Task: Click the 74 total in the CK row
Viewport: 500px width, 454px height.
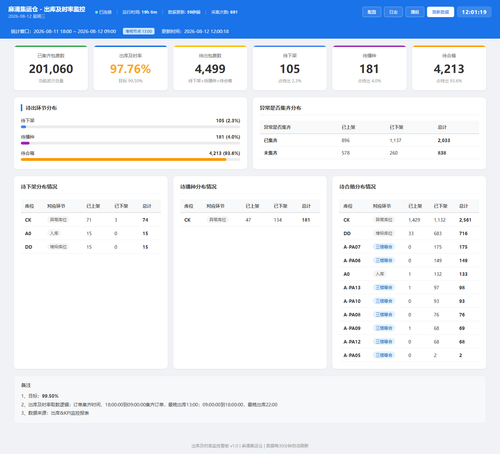Action: coord(145,220)
